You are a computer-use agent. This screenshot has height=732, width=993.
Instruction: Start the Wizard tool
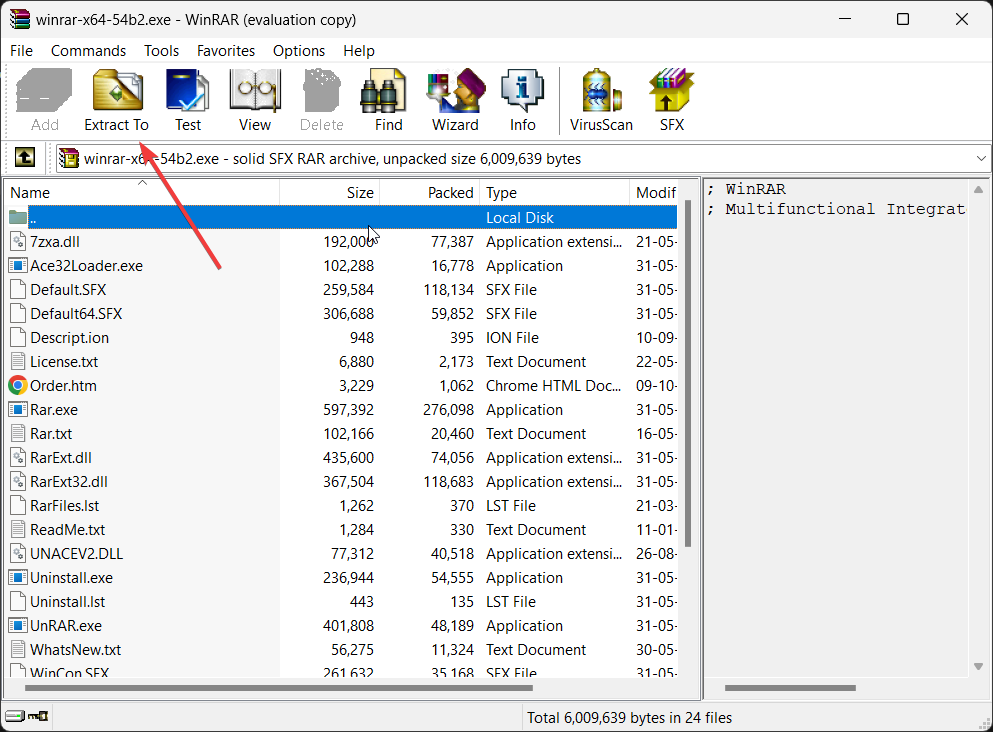(455, 91)
